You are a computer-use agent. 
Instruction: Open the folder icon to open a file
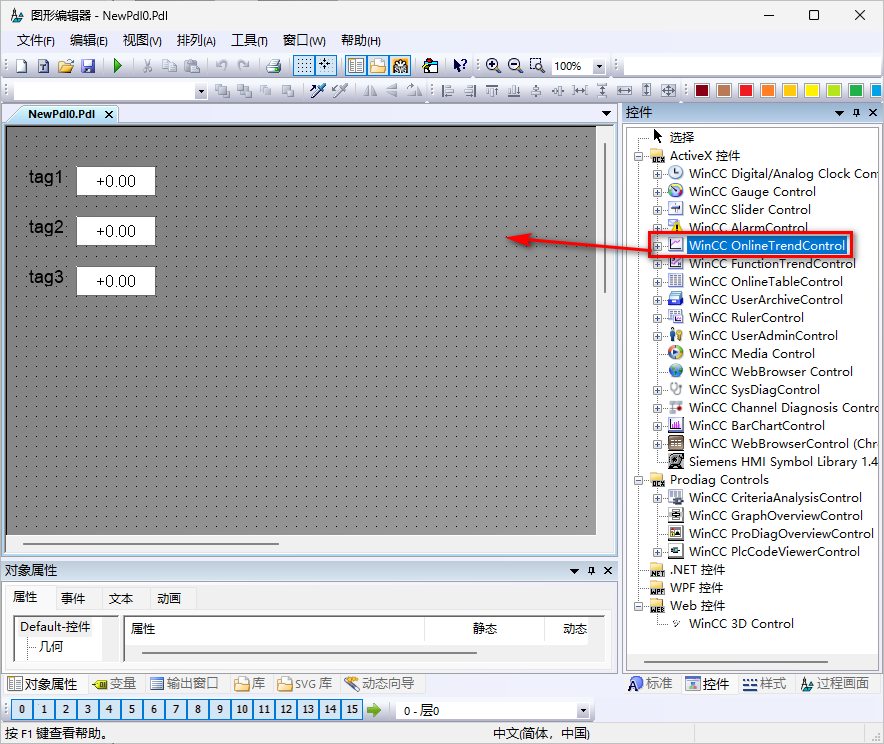coord(66,66)
